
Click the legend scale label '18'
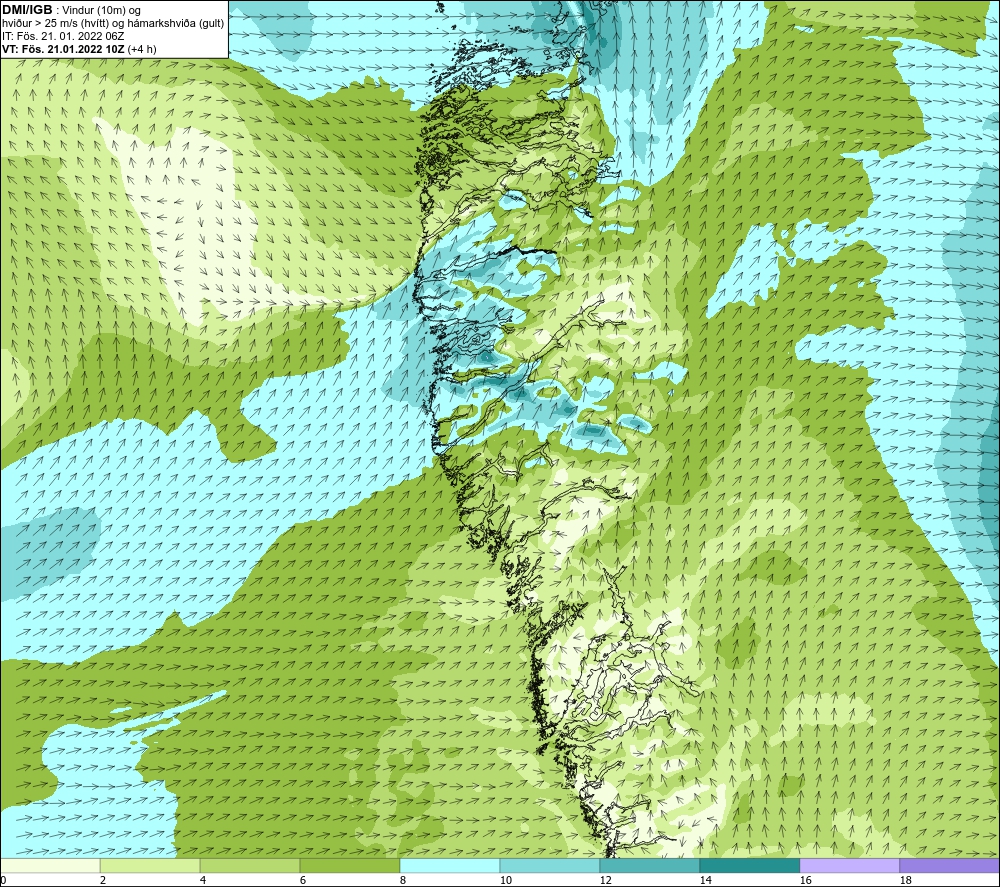[x=905, y=880]
